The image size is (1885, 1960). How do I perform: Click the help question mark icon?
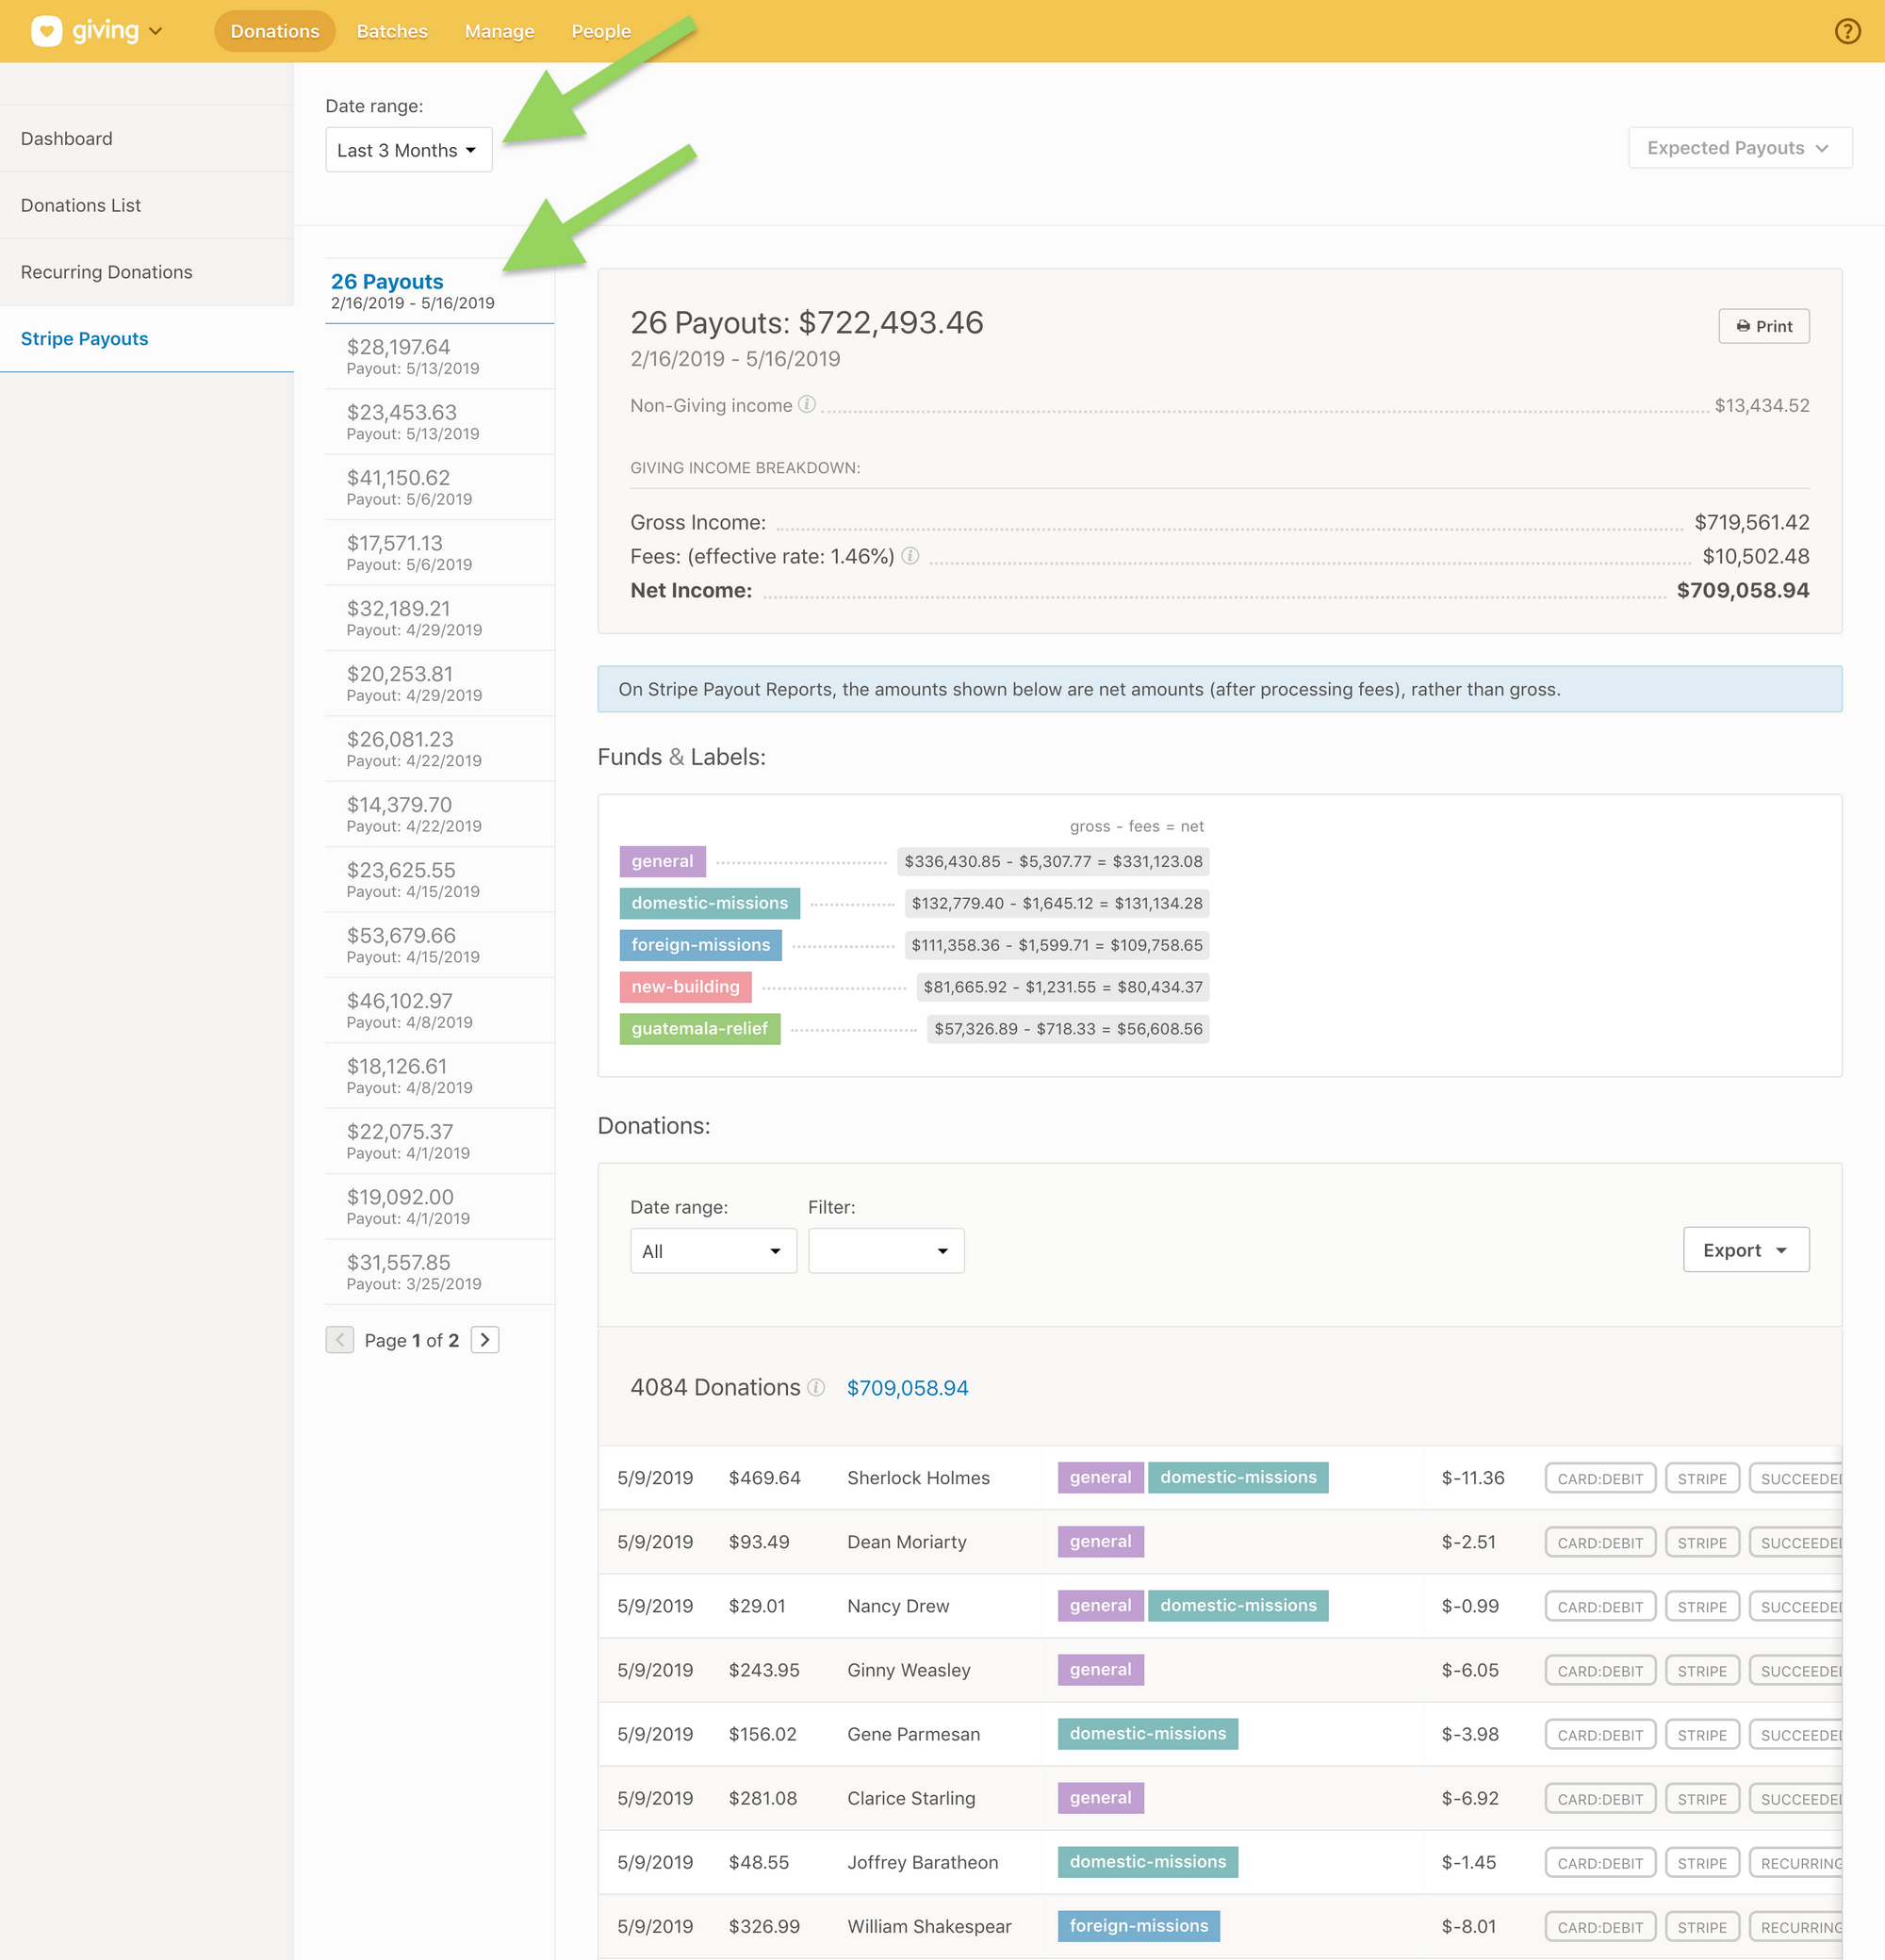point(1846,31)
